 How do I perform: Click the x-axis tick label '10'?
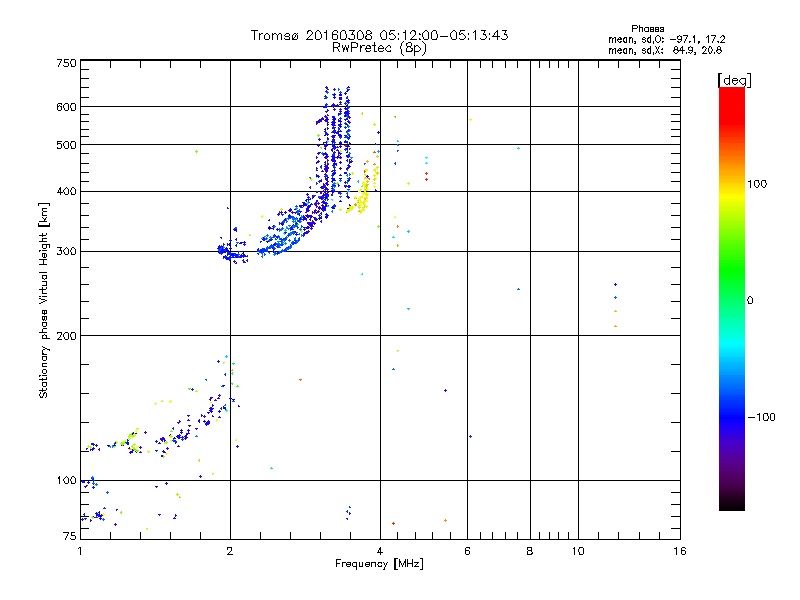tap(578, 551)
